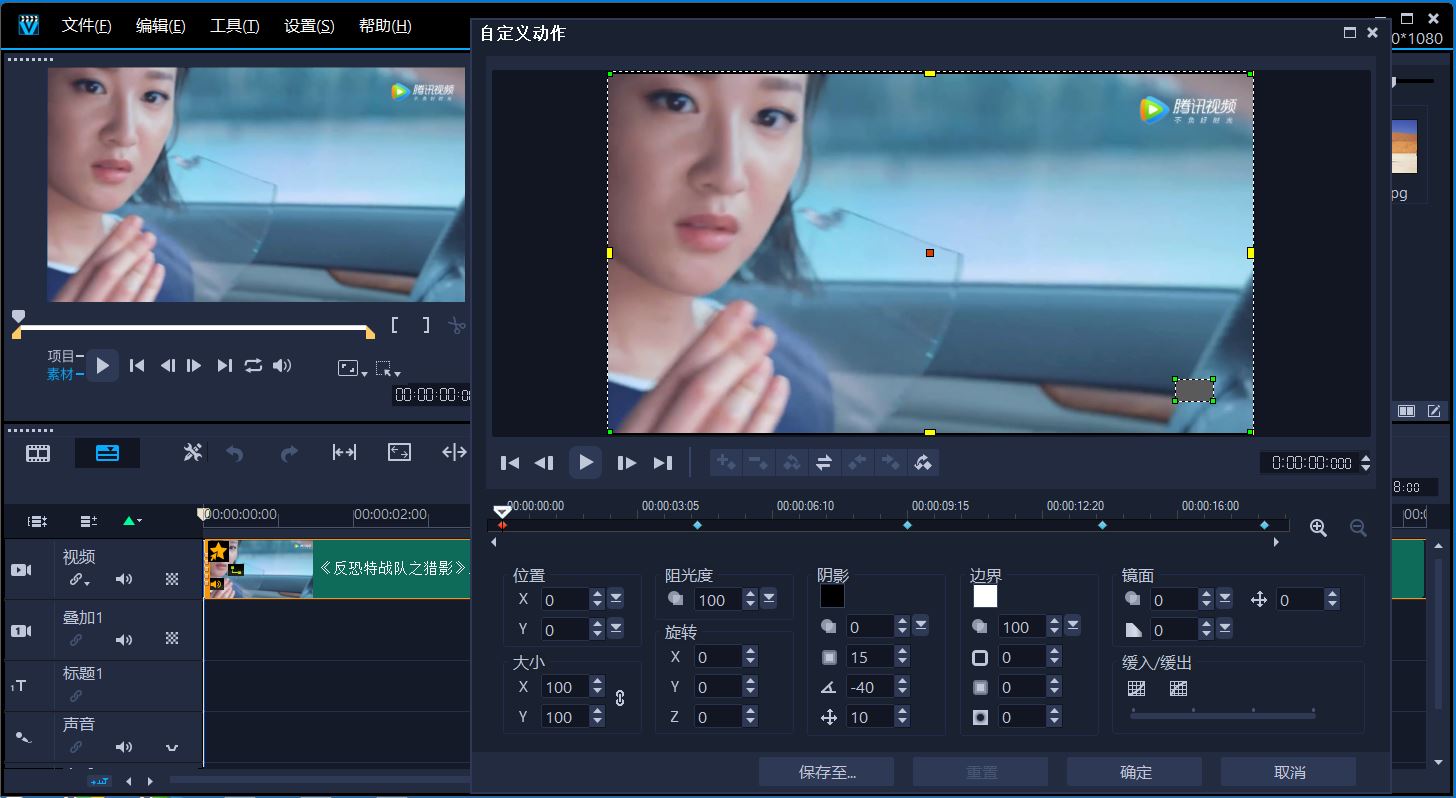Click the fade in/out keyframe icon

(923, 462)
